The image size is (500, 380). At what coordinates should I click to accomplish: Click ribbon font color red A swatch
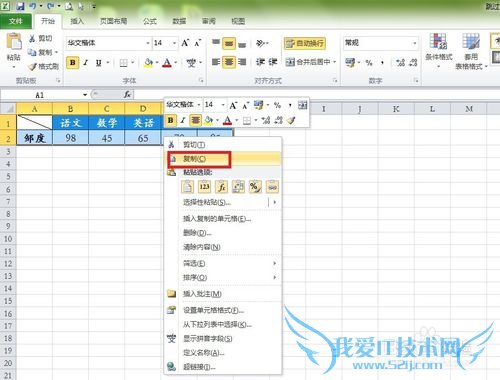167,63
